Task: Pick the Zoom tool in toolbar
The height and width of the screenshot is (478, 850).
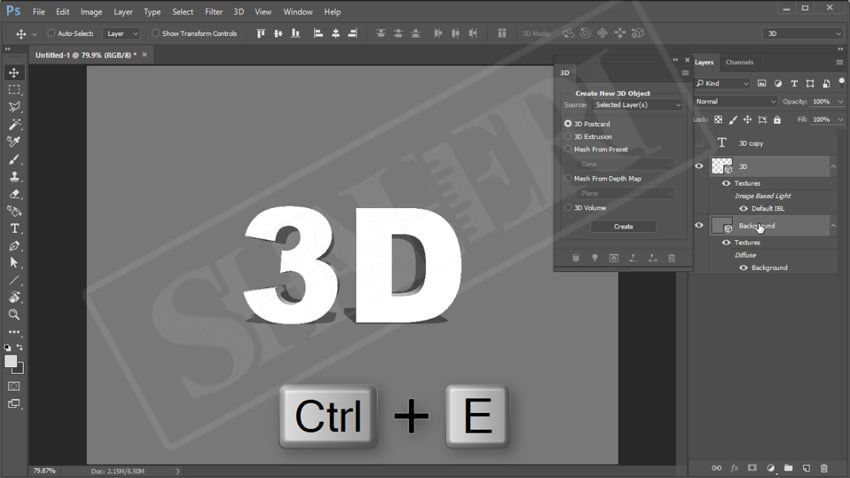Action: pos(14,314)
